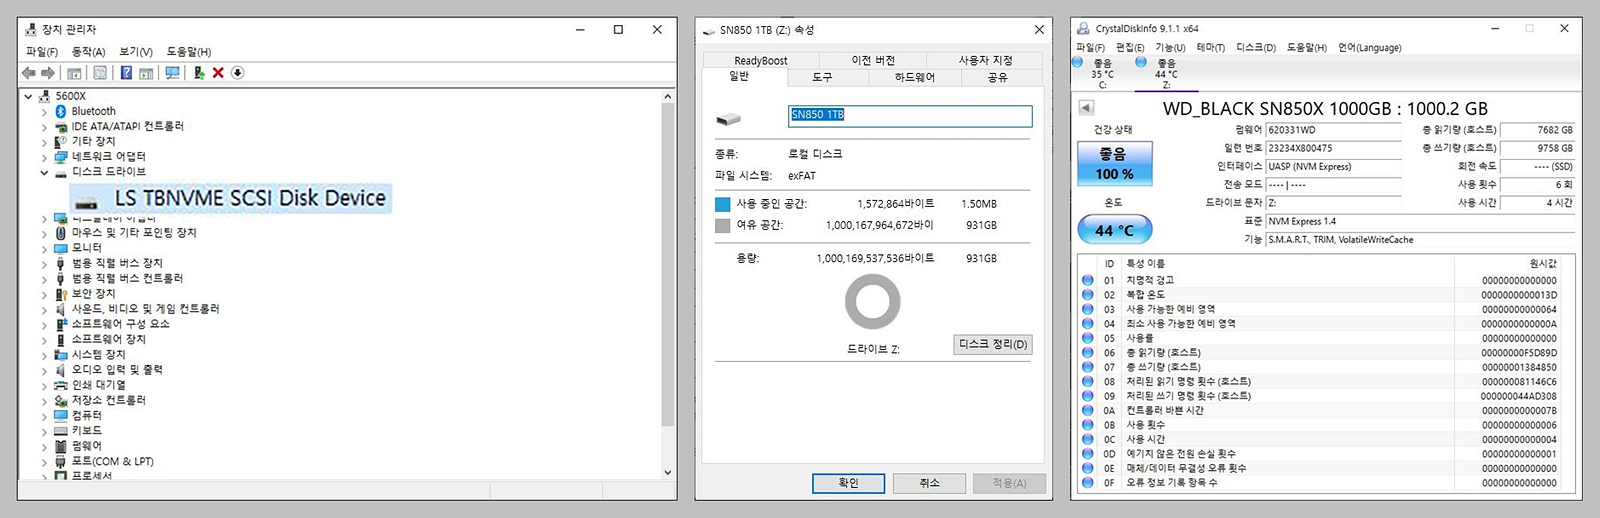1600x518 pixels.
Task: Click the gray free space color swatch
Action: point(723,226)
